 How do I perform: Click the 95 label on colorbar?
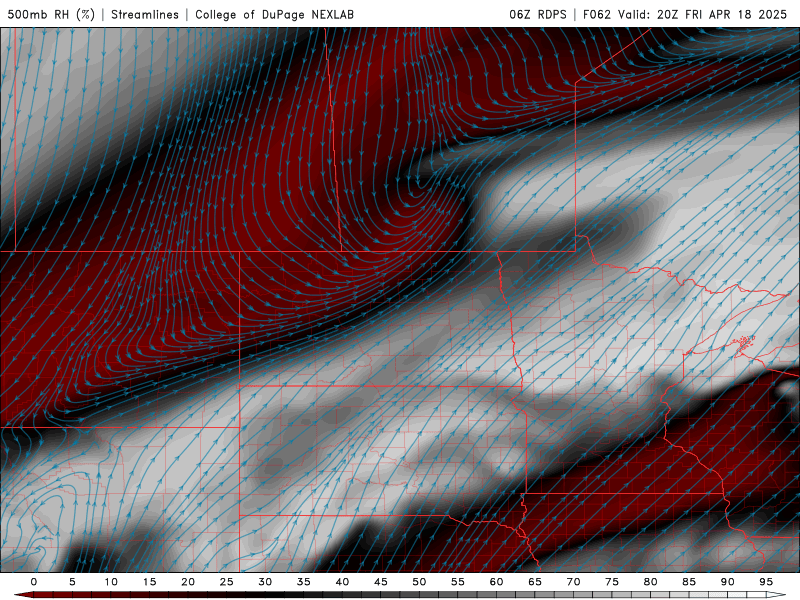pyautogui.click(x=766, y=582)
